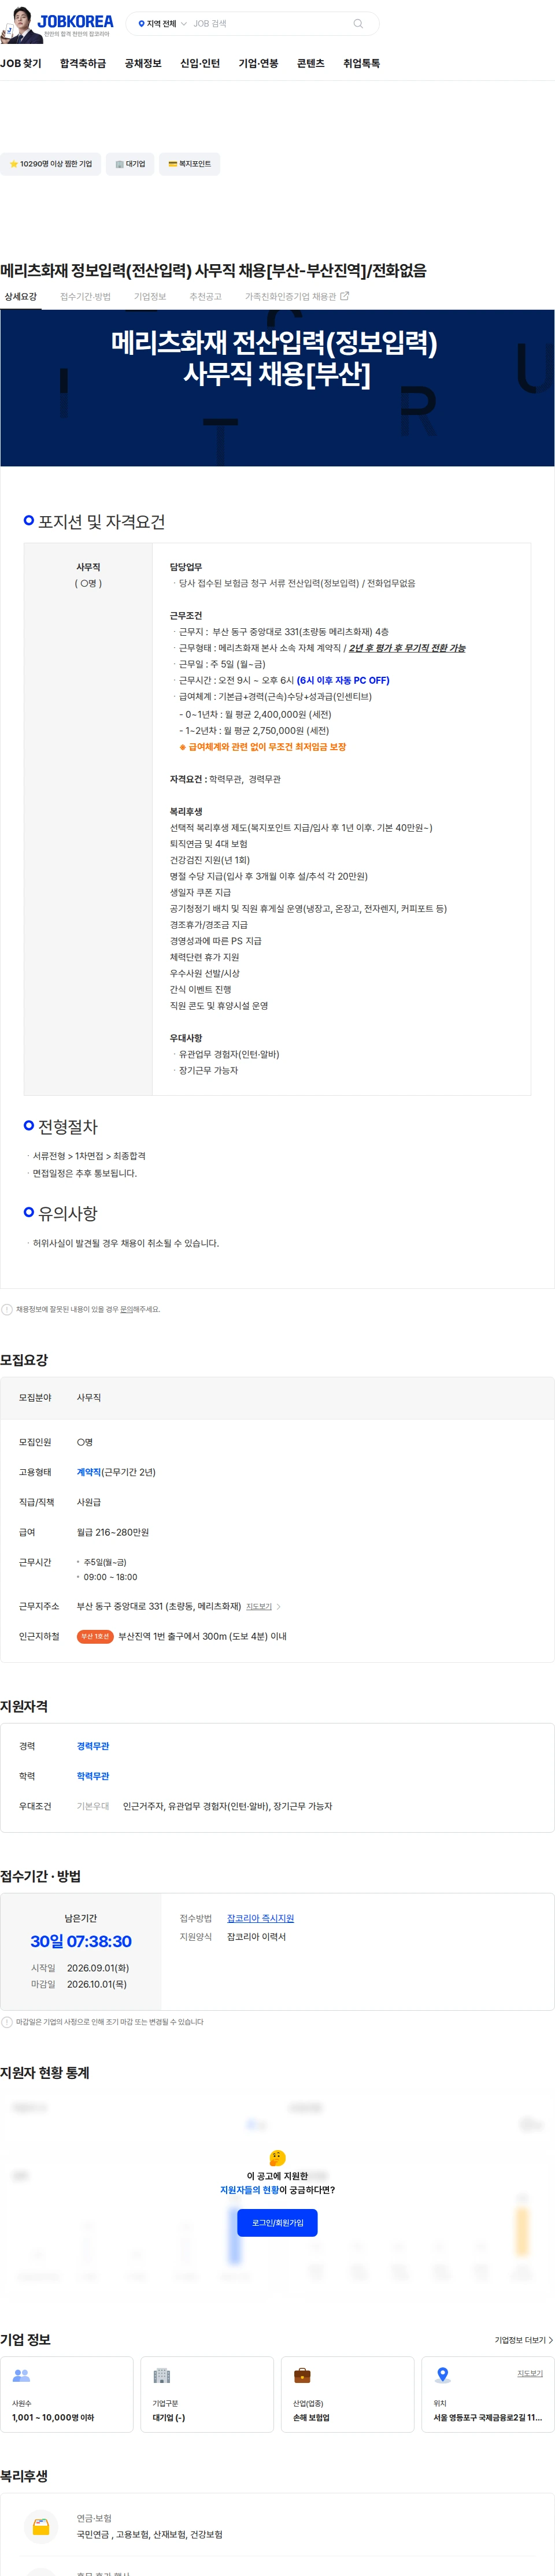Open 지도보기 beside the work address
The image size is (555, 2576).
(x=259, y=1607)
